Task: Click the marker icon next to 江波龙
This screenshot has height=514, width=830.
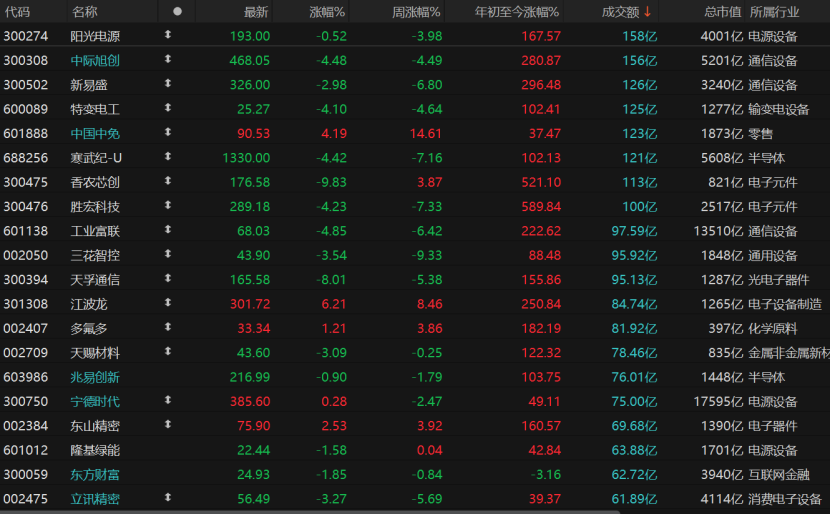Action: click(x=168, y=303)
